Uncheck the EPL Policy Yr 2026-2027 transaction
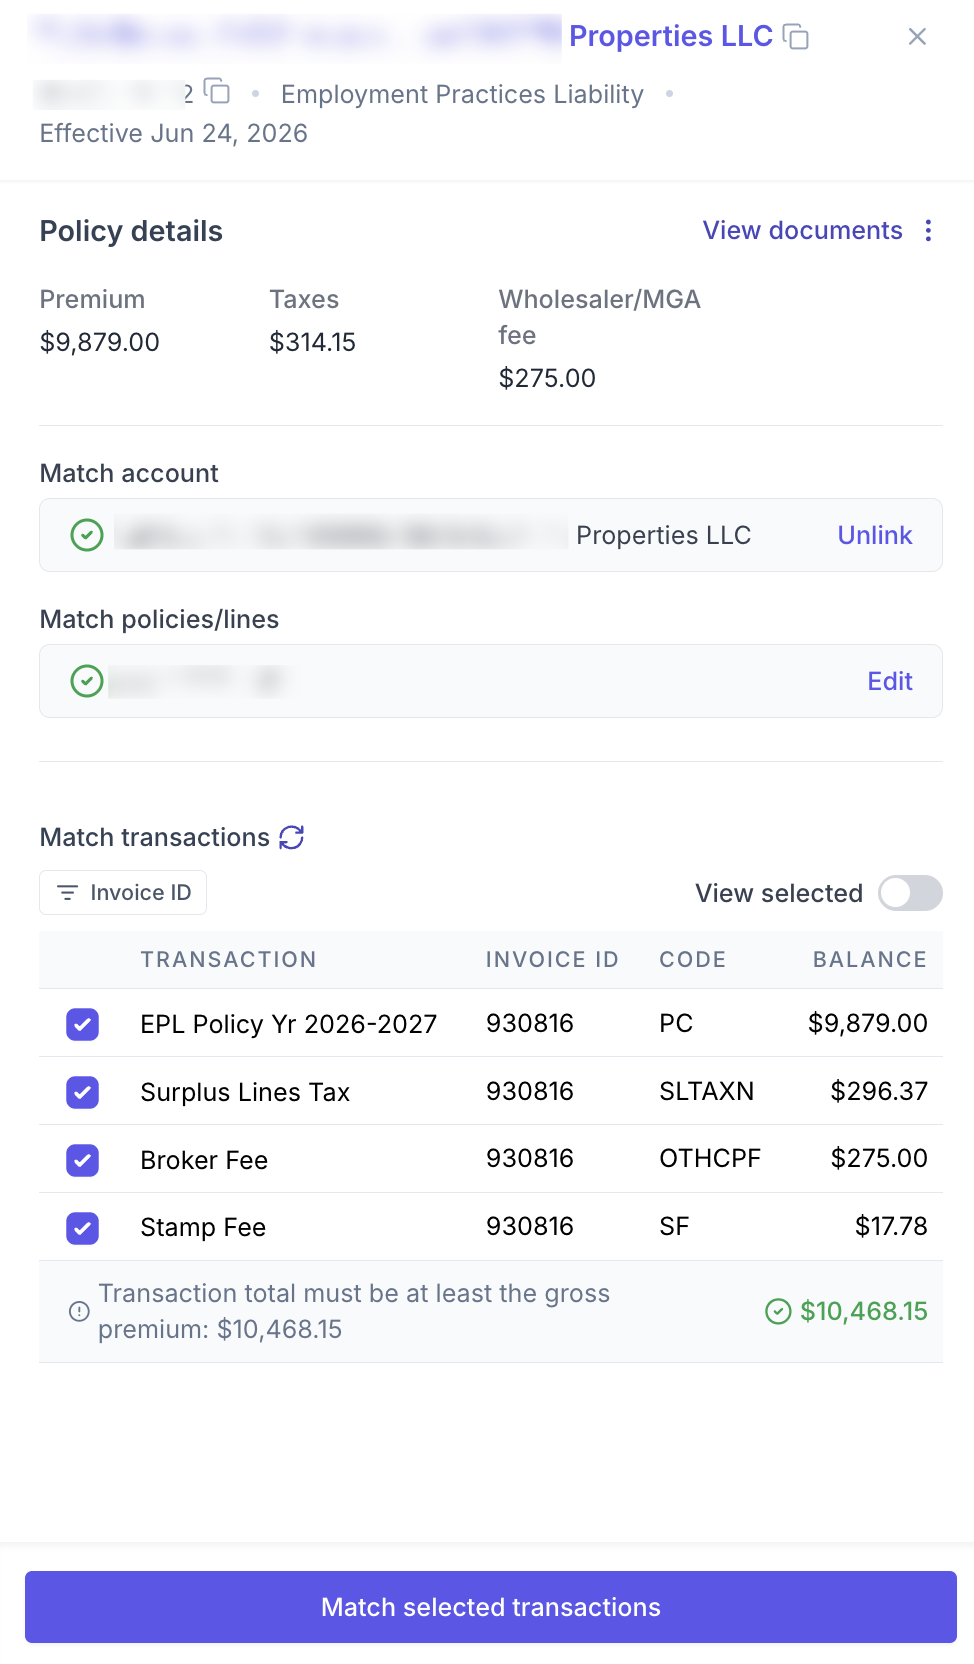 coord(83,1024)
